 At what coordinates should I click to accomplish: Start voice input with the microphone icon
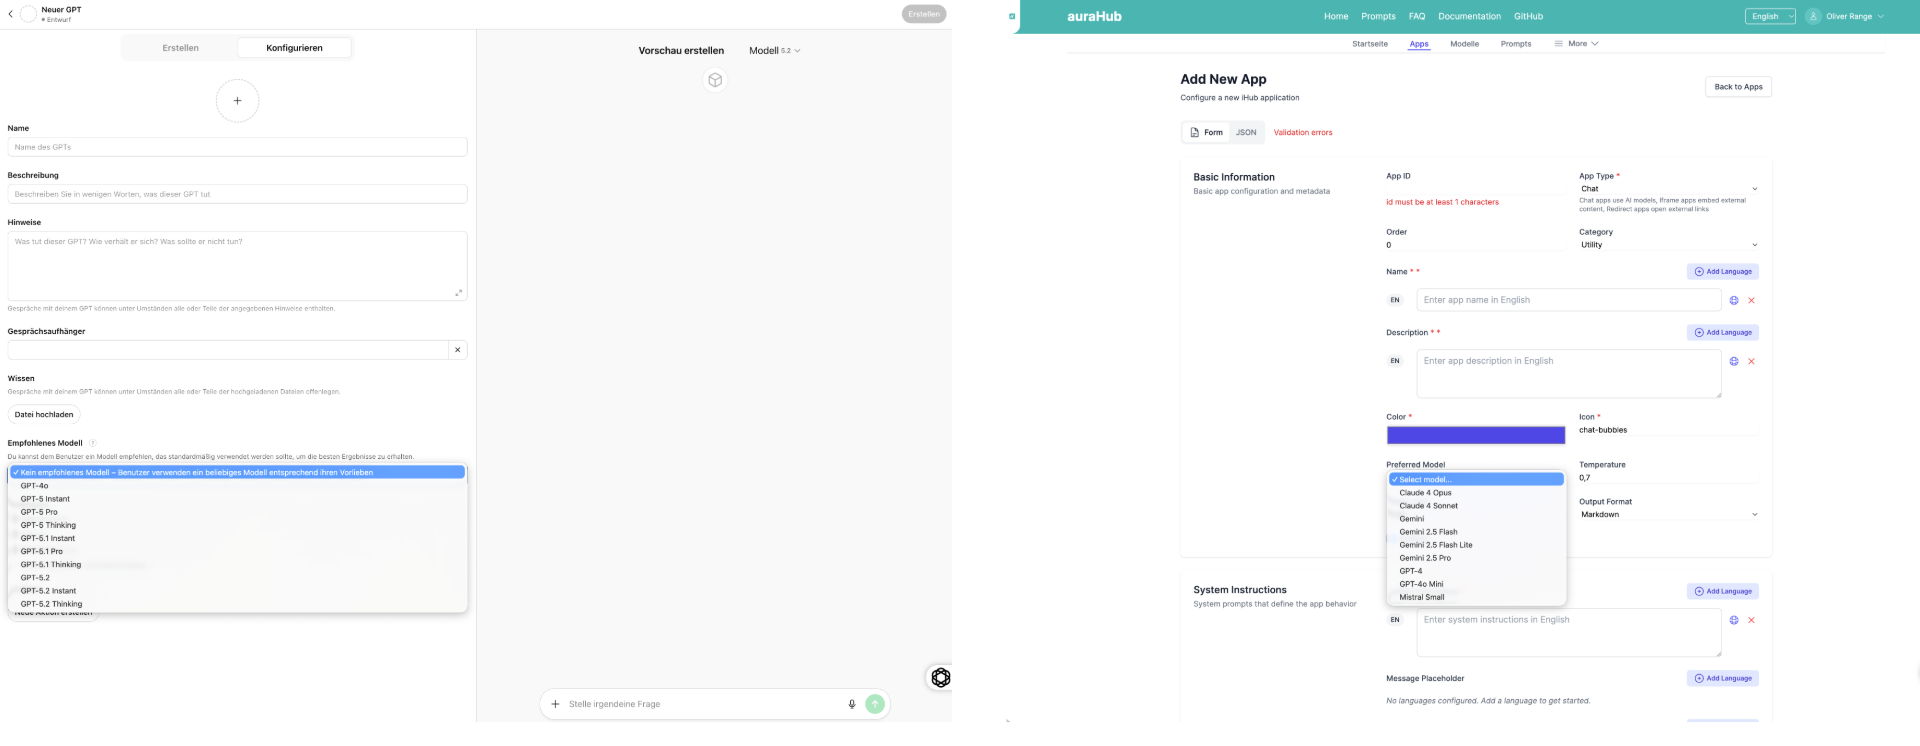(x=852, y=704)
